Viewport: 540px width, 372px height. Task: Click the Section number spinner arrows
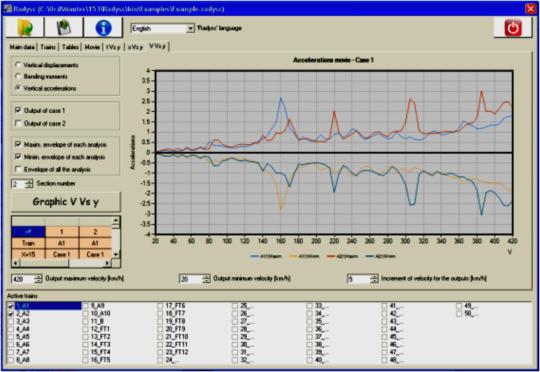(29, 184)
